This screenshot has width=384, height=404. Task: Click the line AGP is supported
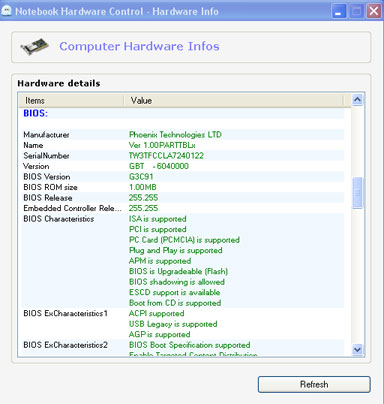160,334
